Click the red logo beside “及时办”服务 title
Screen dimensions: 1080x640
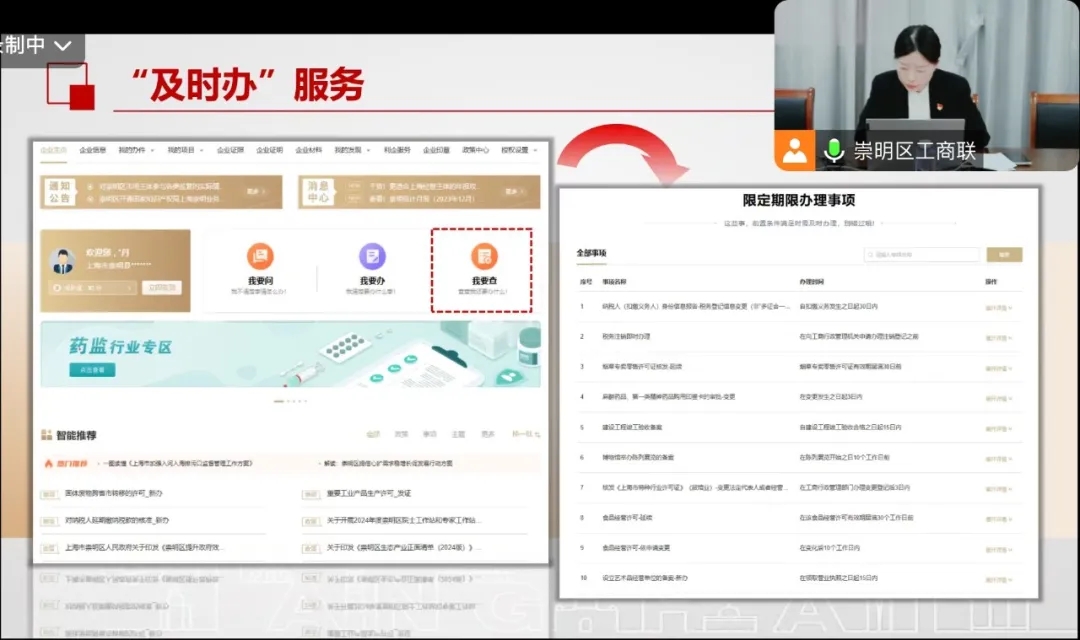[71, 86]
